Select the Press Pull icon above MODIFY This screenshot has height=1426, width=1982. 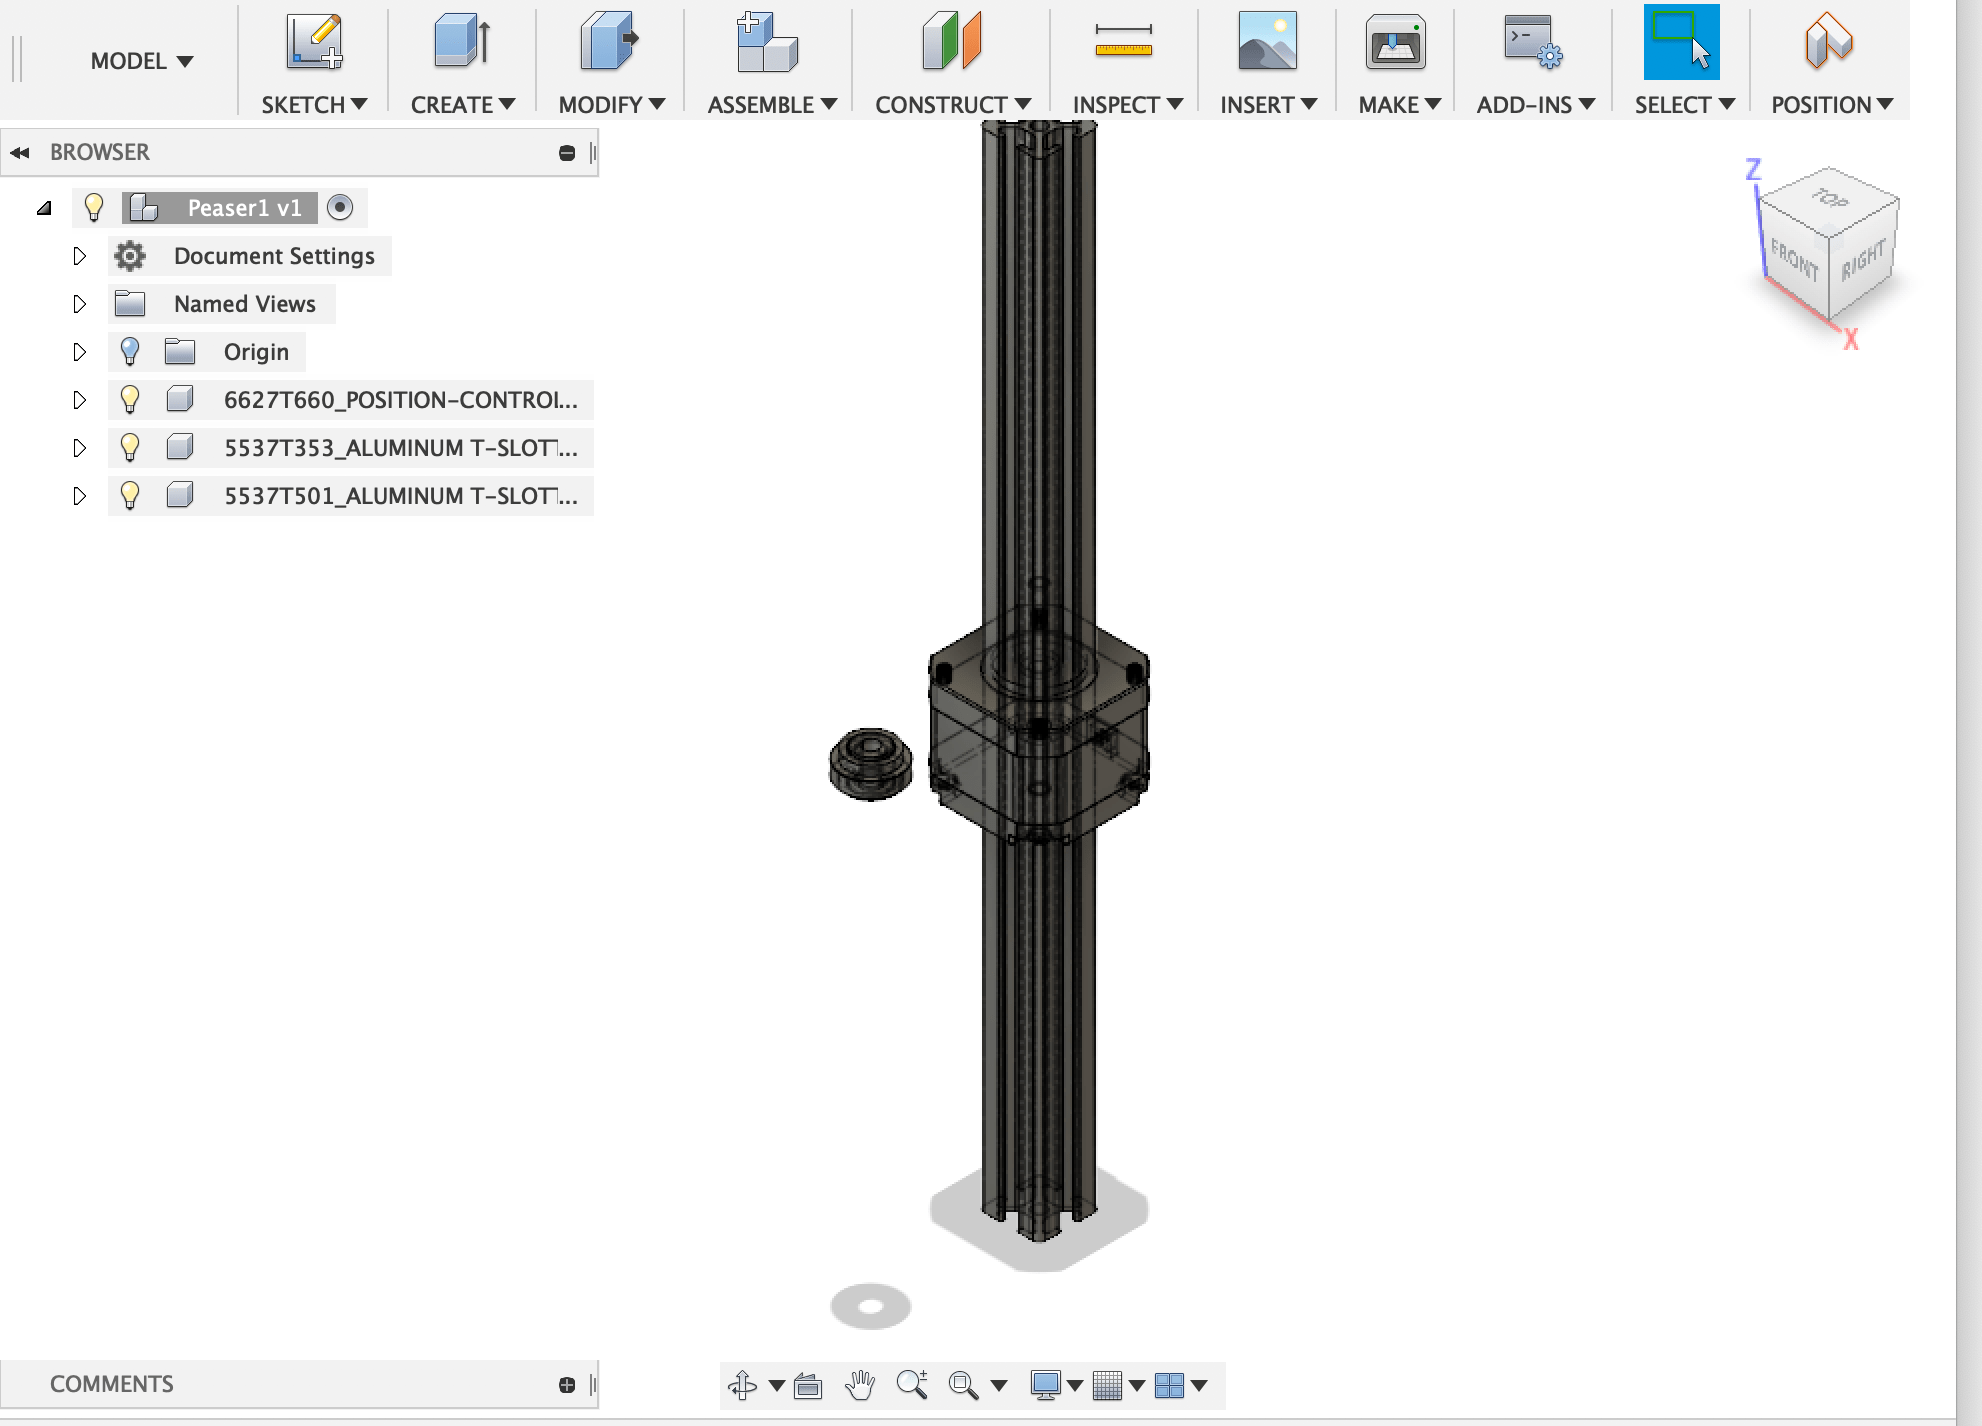610,42
